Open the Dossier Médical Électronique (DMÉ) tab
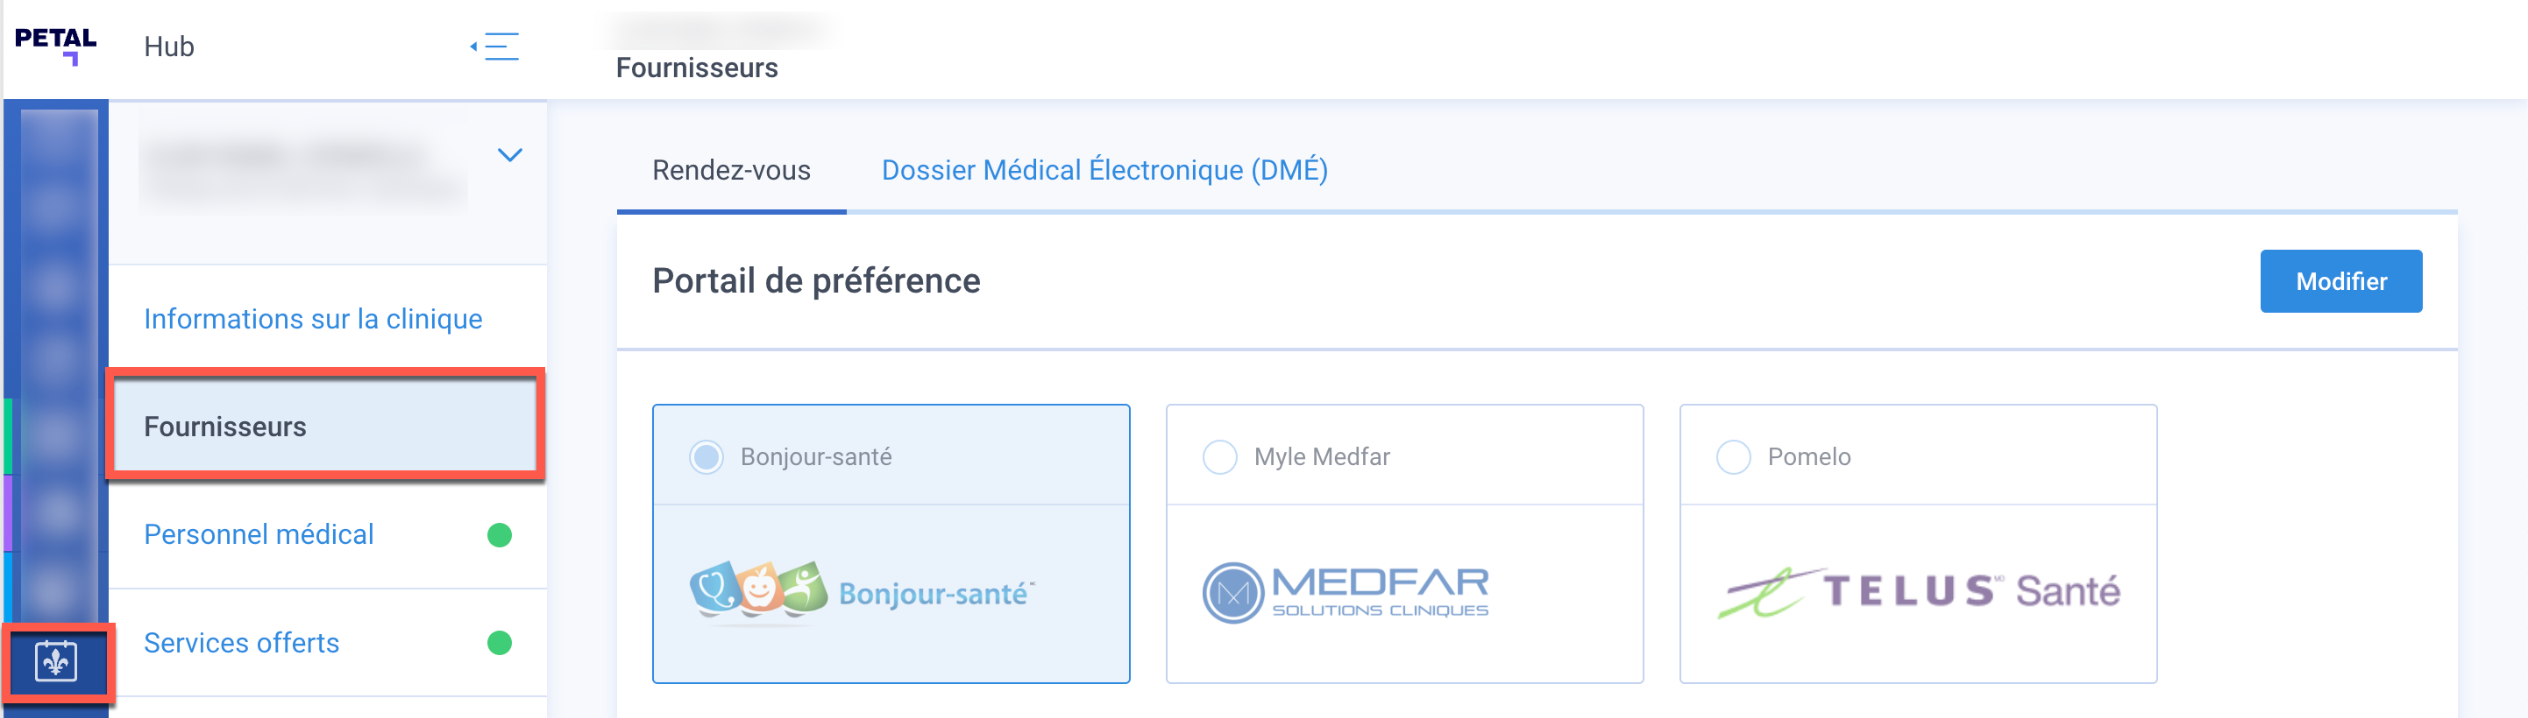Screen dimensions: 2528x718 pyautogui.click(x=1104, y=170)
